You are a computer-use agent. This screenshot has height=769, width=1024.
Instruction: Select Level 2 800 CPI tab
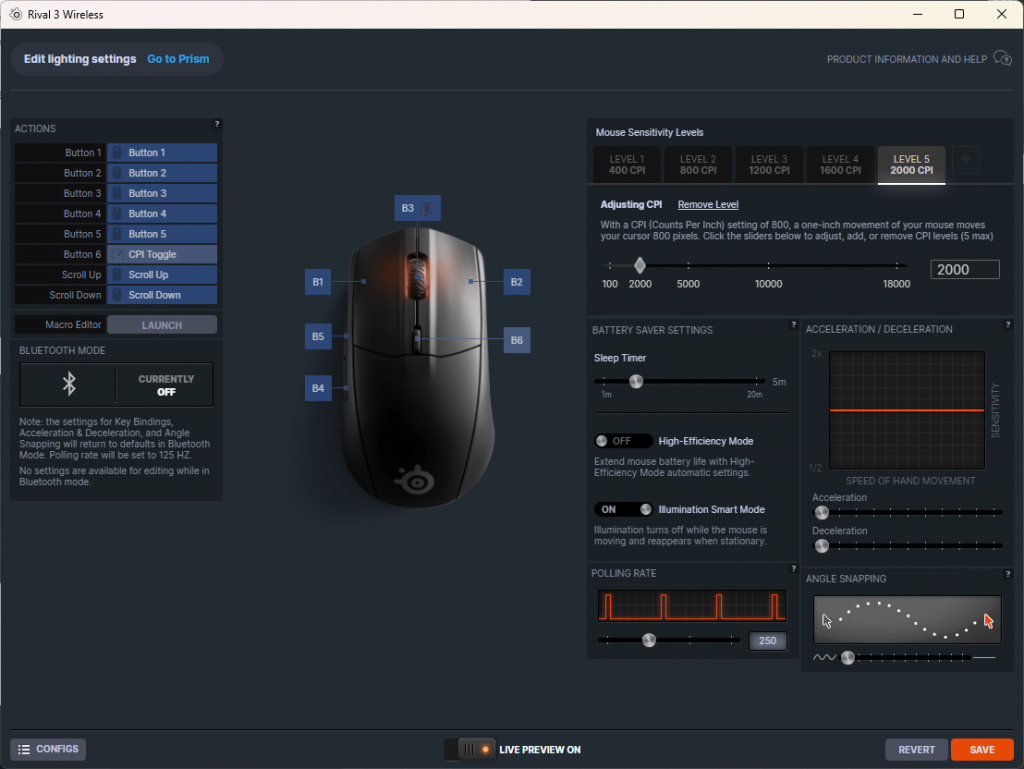(x=698, y=165)
